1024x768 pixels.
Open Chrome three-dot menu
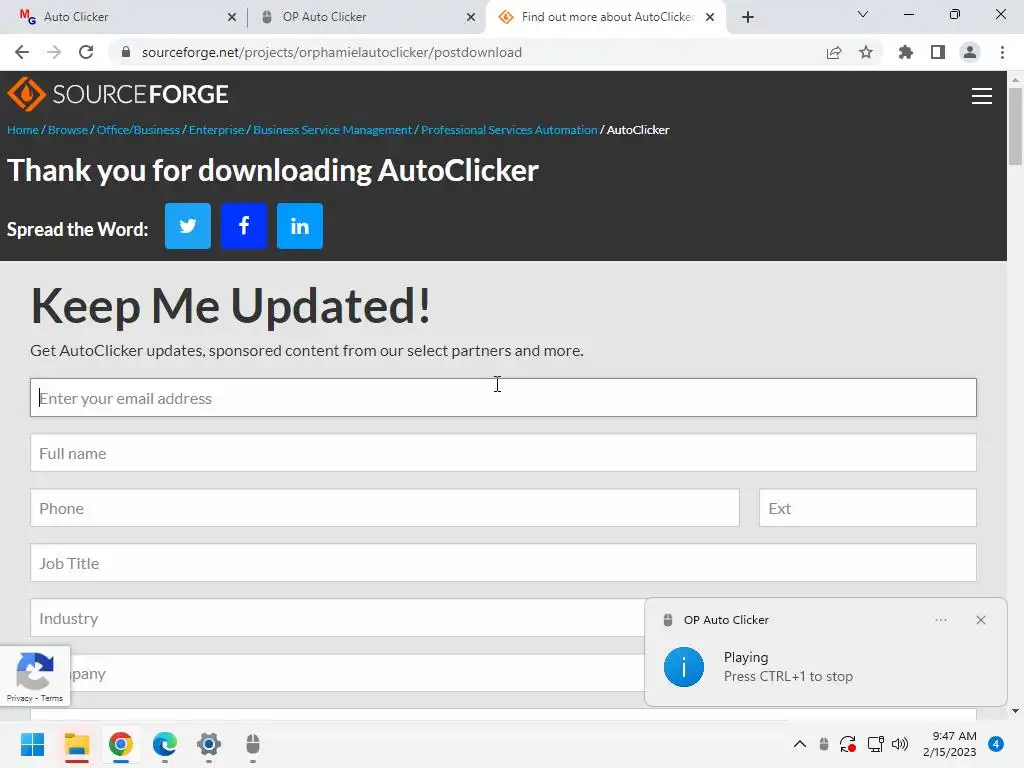tap(1002, 52)
